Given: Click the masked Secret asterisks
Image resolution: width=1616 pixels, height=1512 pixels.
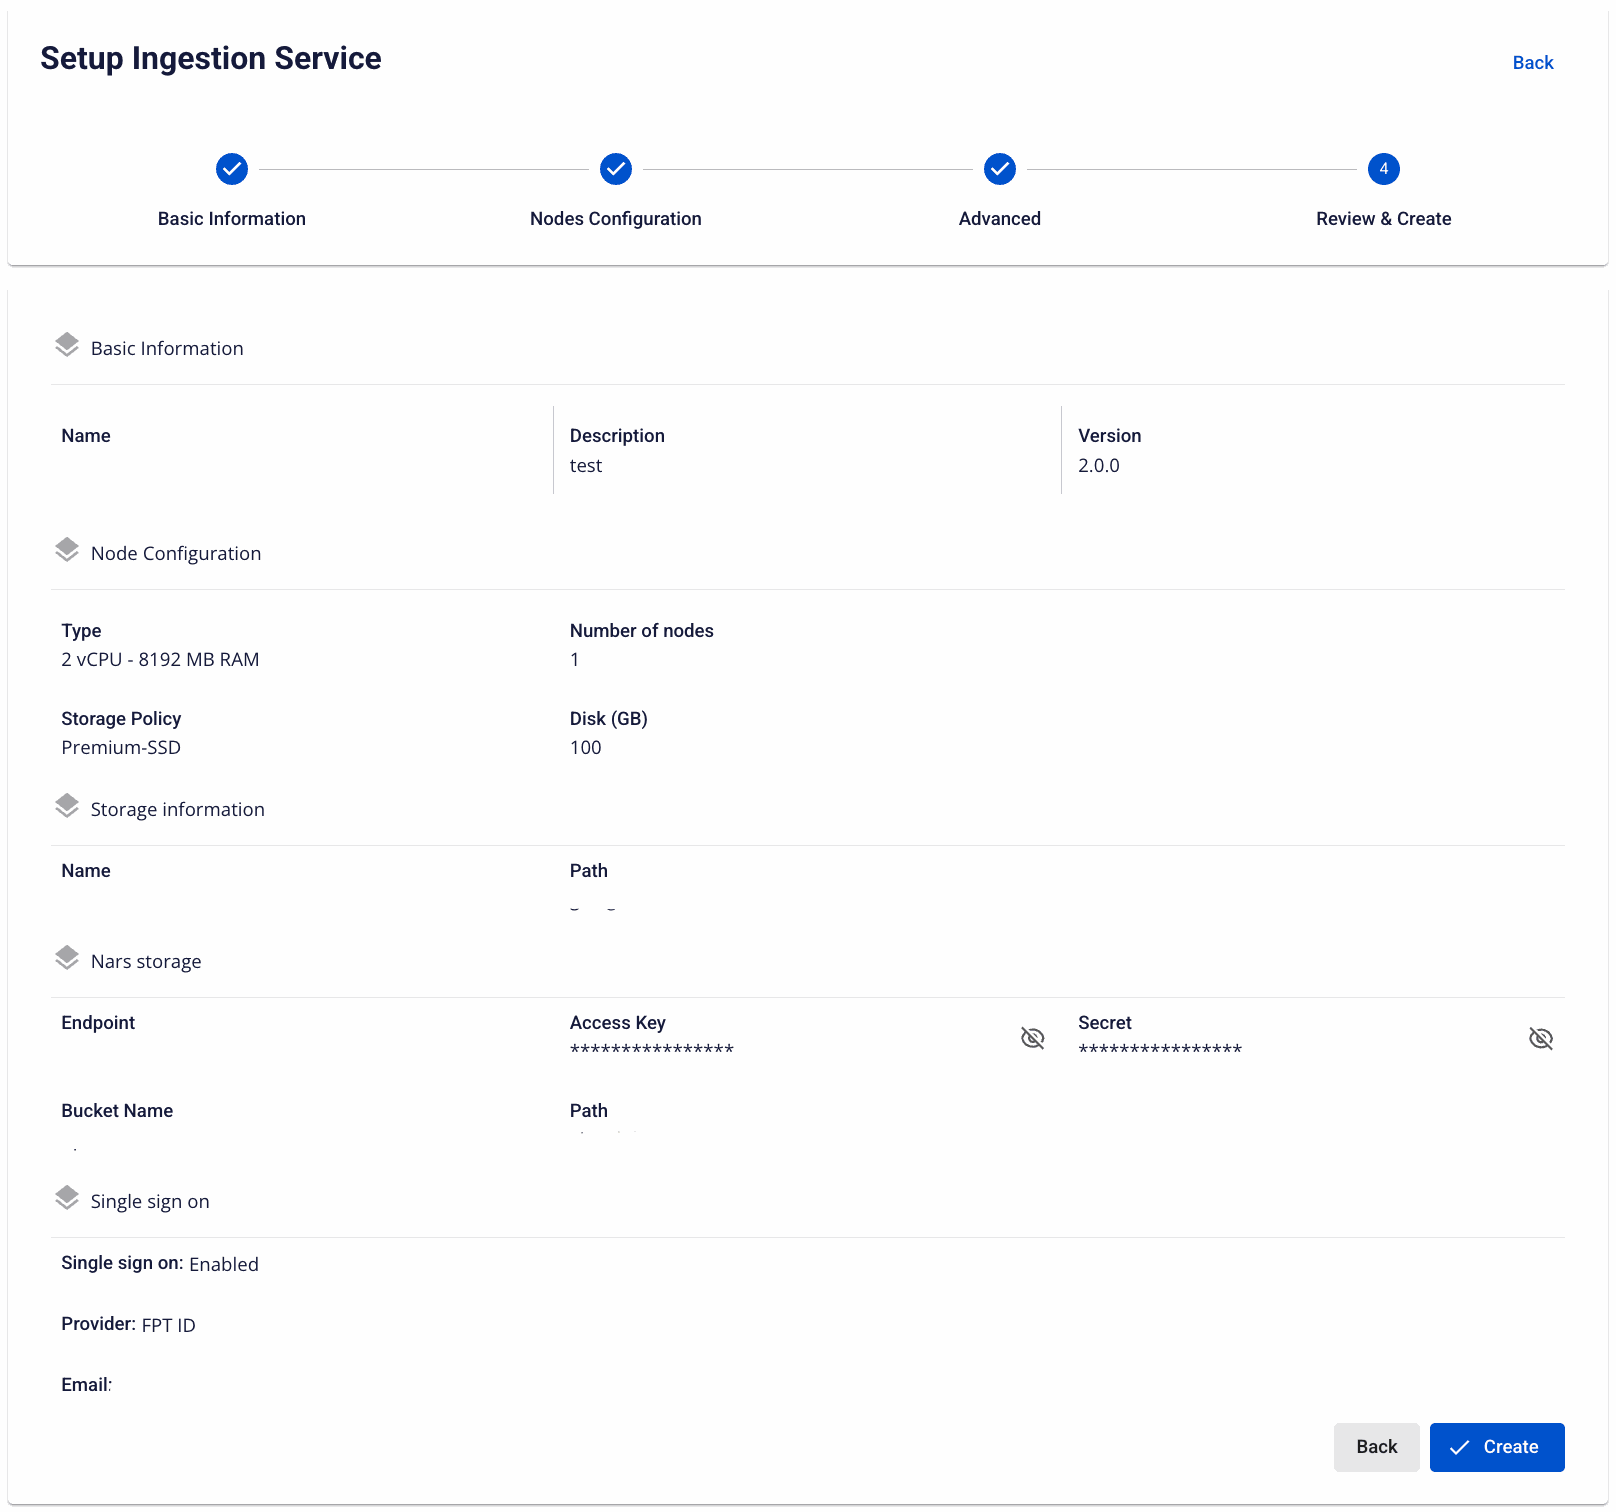Looking at the screenshot, I should point(1160,1049).
